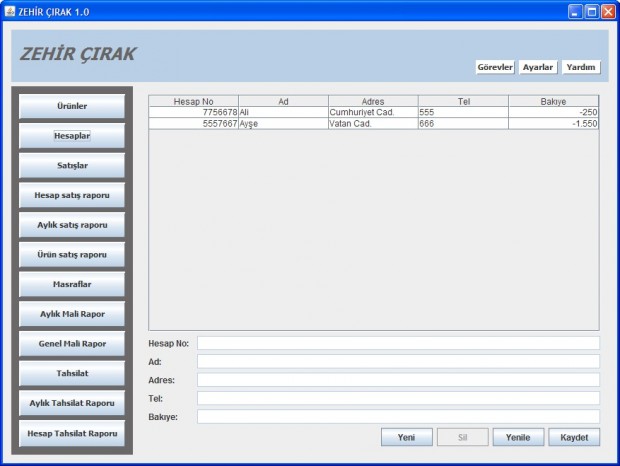Click the Yenile button
Viewport: 620px width, 466px height.
point(518,437)
